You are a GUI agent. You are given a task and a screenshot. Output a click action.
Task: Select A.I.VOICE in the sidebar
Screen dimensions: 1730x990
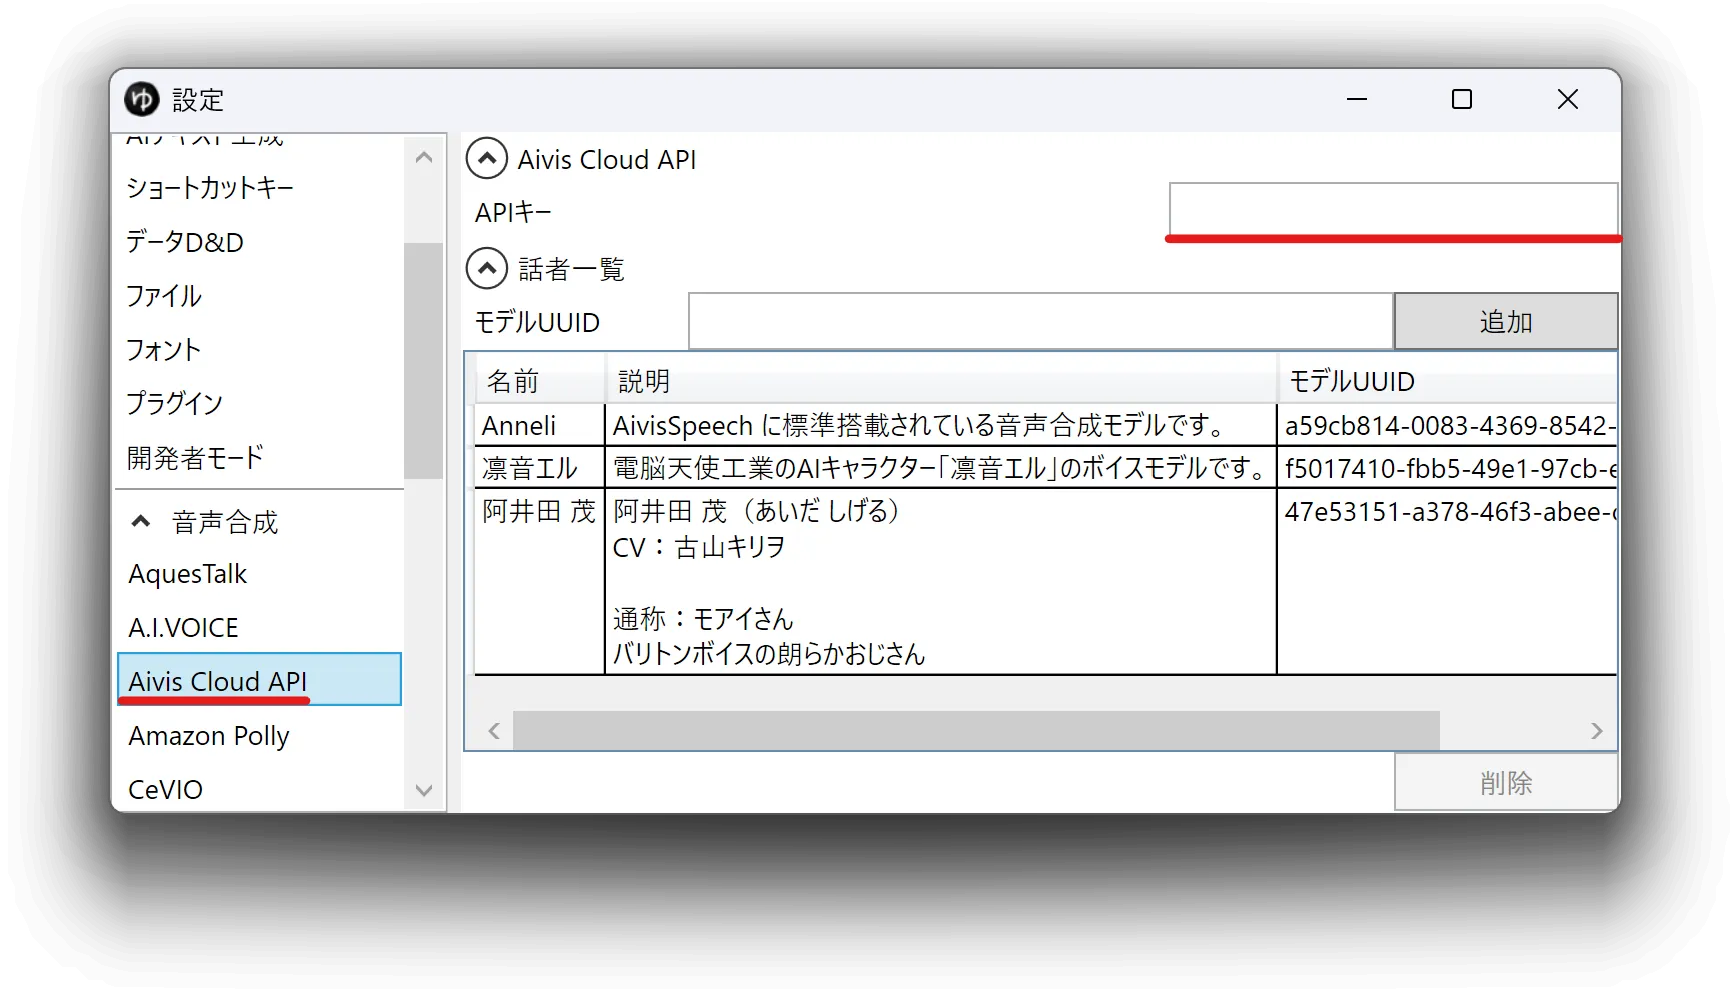tap(184, 628)
